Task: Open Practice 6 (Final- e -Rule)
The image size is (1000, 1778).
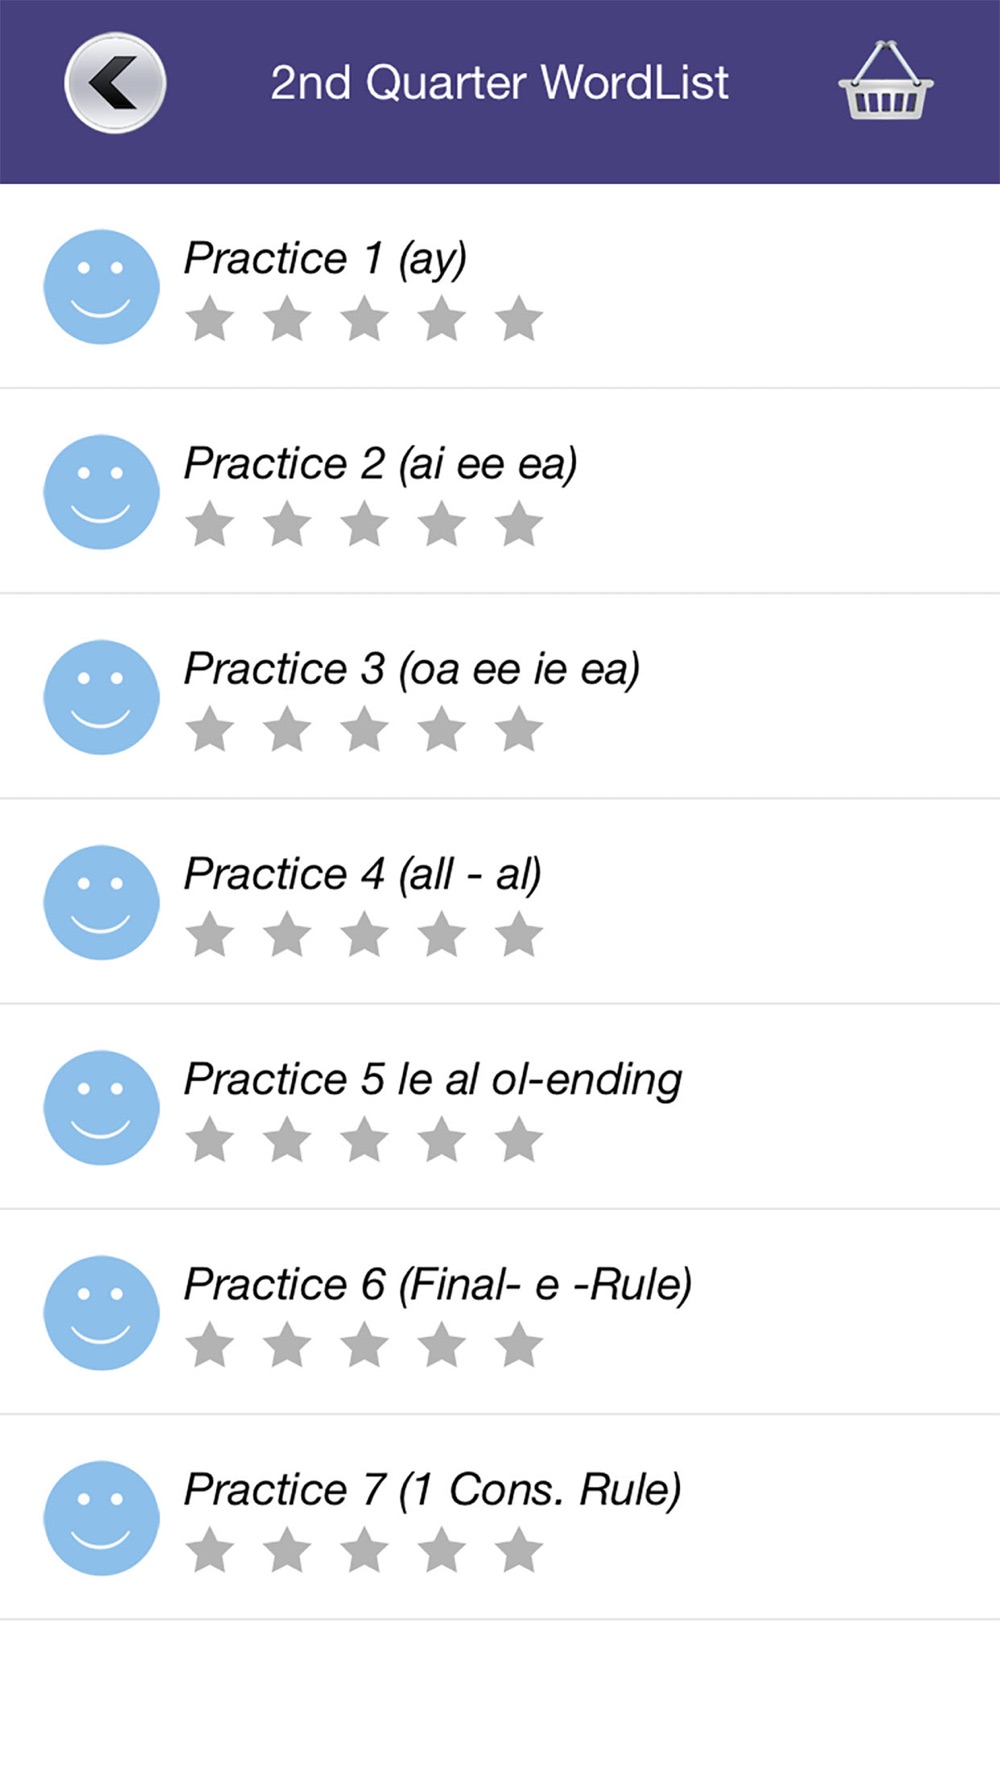Action: click(x=500, y=1311)
